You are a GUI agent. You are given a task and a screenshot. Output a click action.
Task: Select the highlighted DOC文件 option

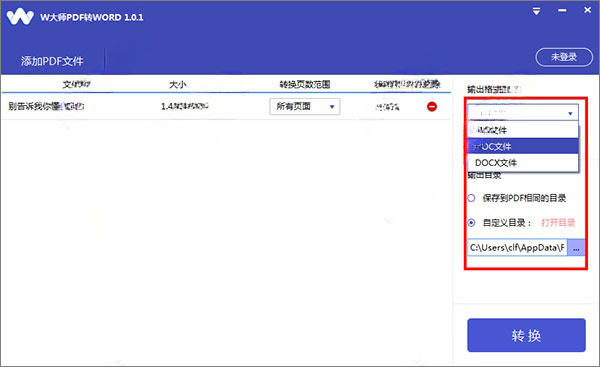coord(523,146)
